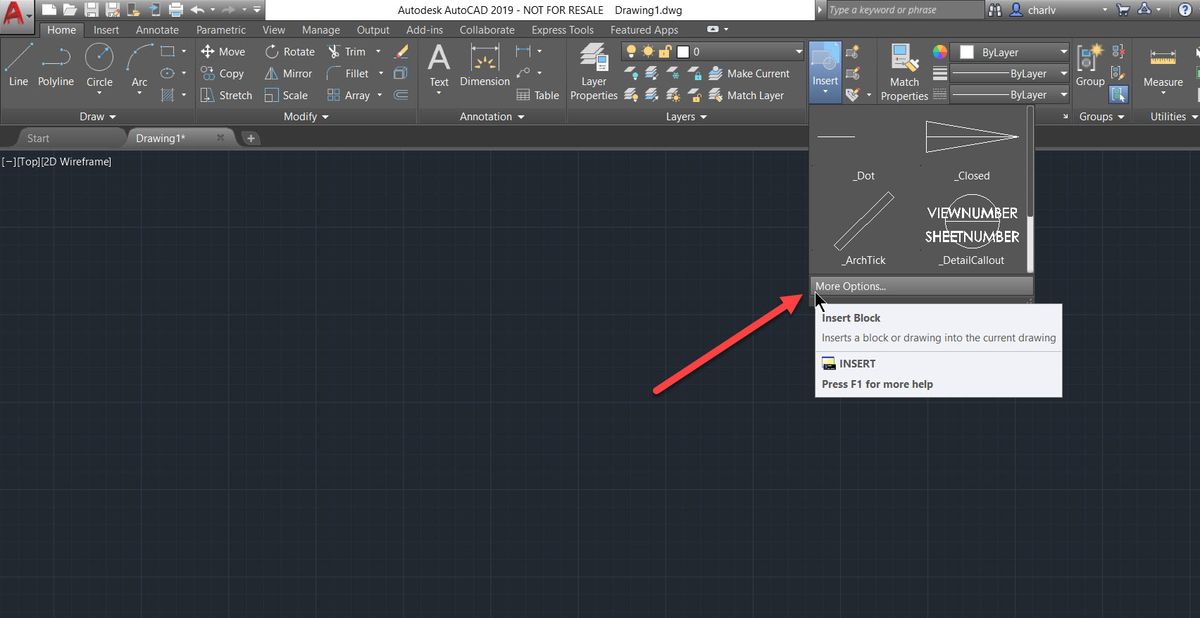Add a new drawing tab with plus
This screenshot has height=618, width=1200.
250,138
